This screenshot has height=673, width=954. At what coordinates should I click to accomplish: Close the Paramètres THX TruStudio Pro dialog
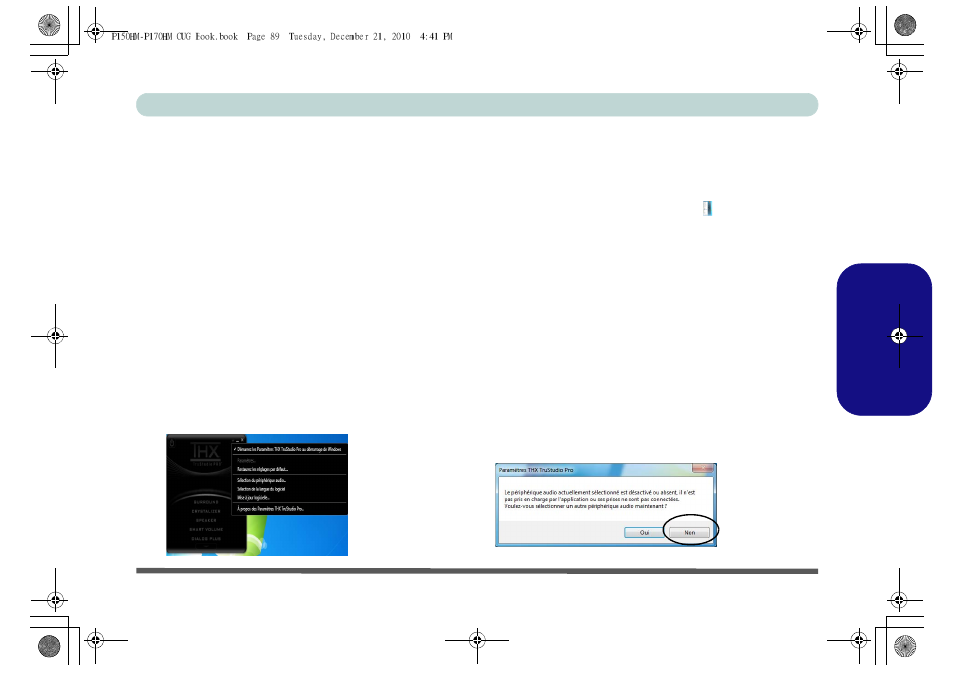[x=703, y=468]
